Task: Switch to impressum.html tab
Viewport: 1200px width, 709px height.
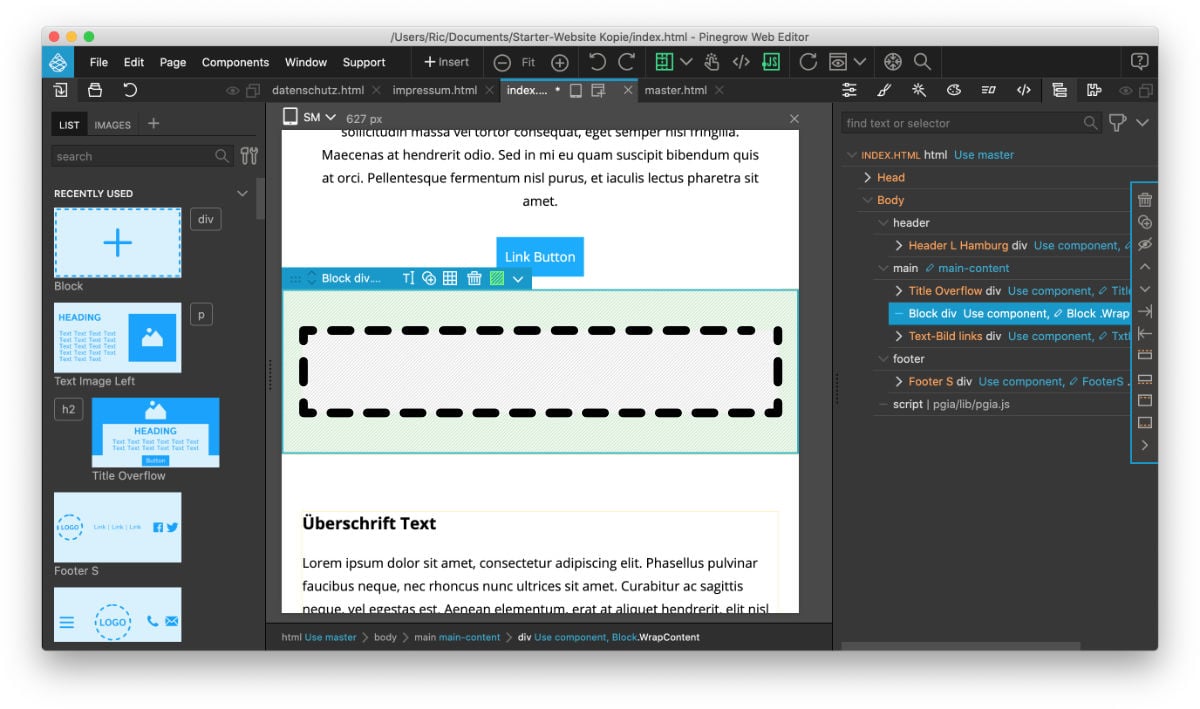Action: [x=435, y=90]
